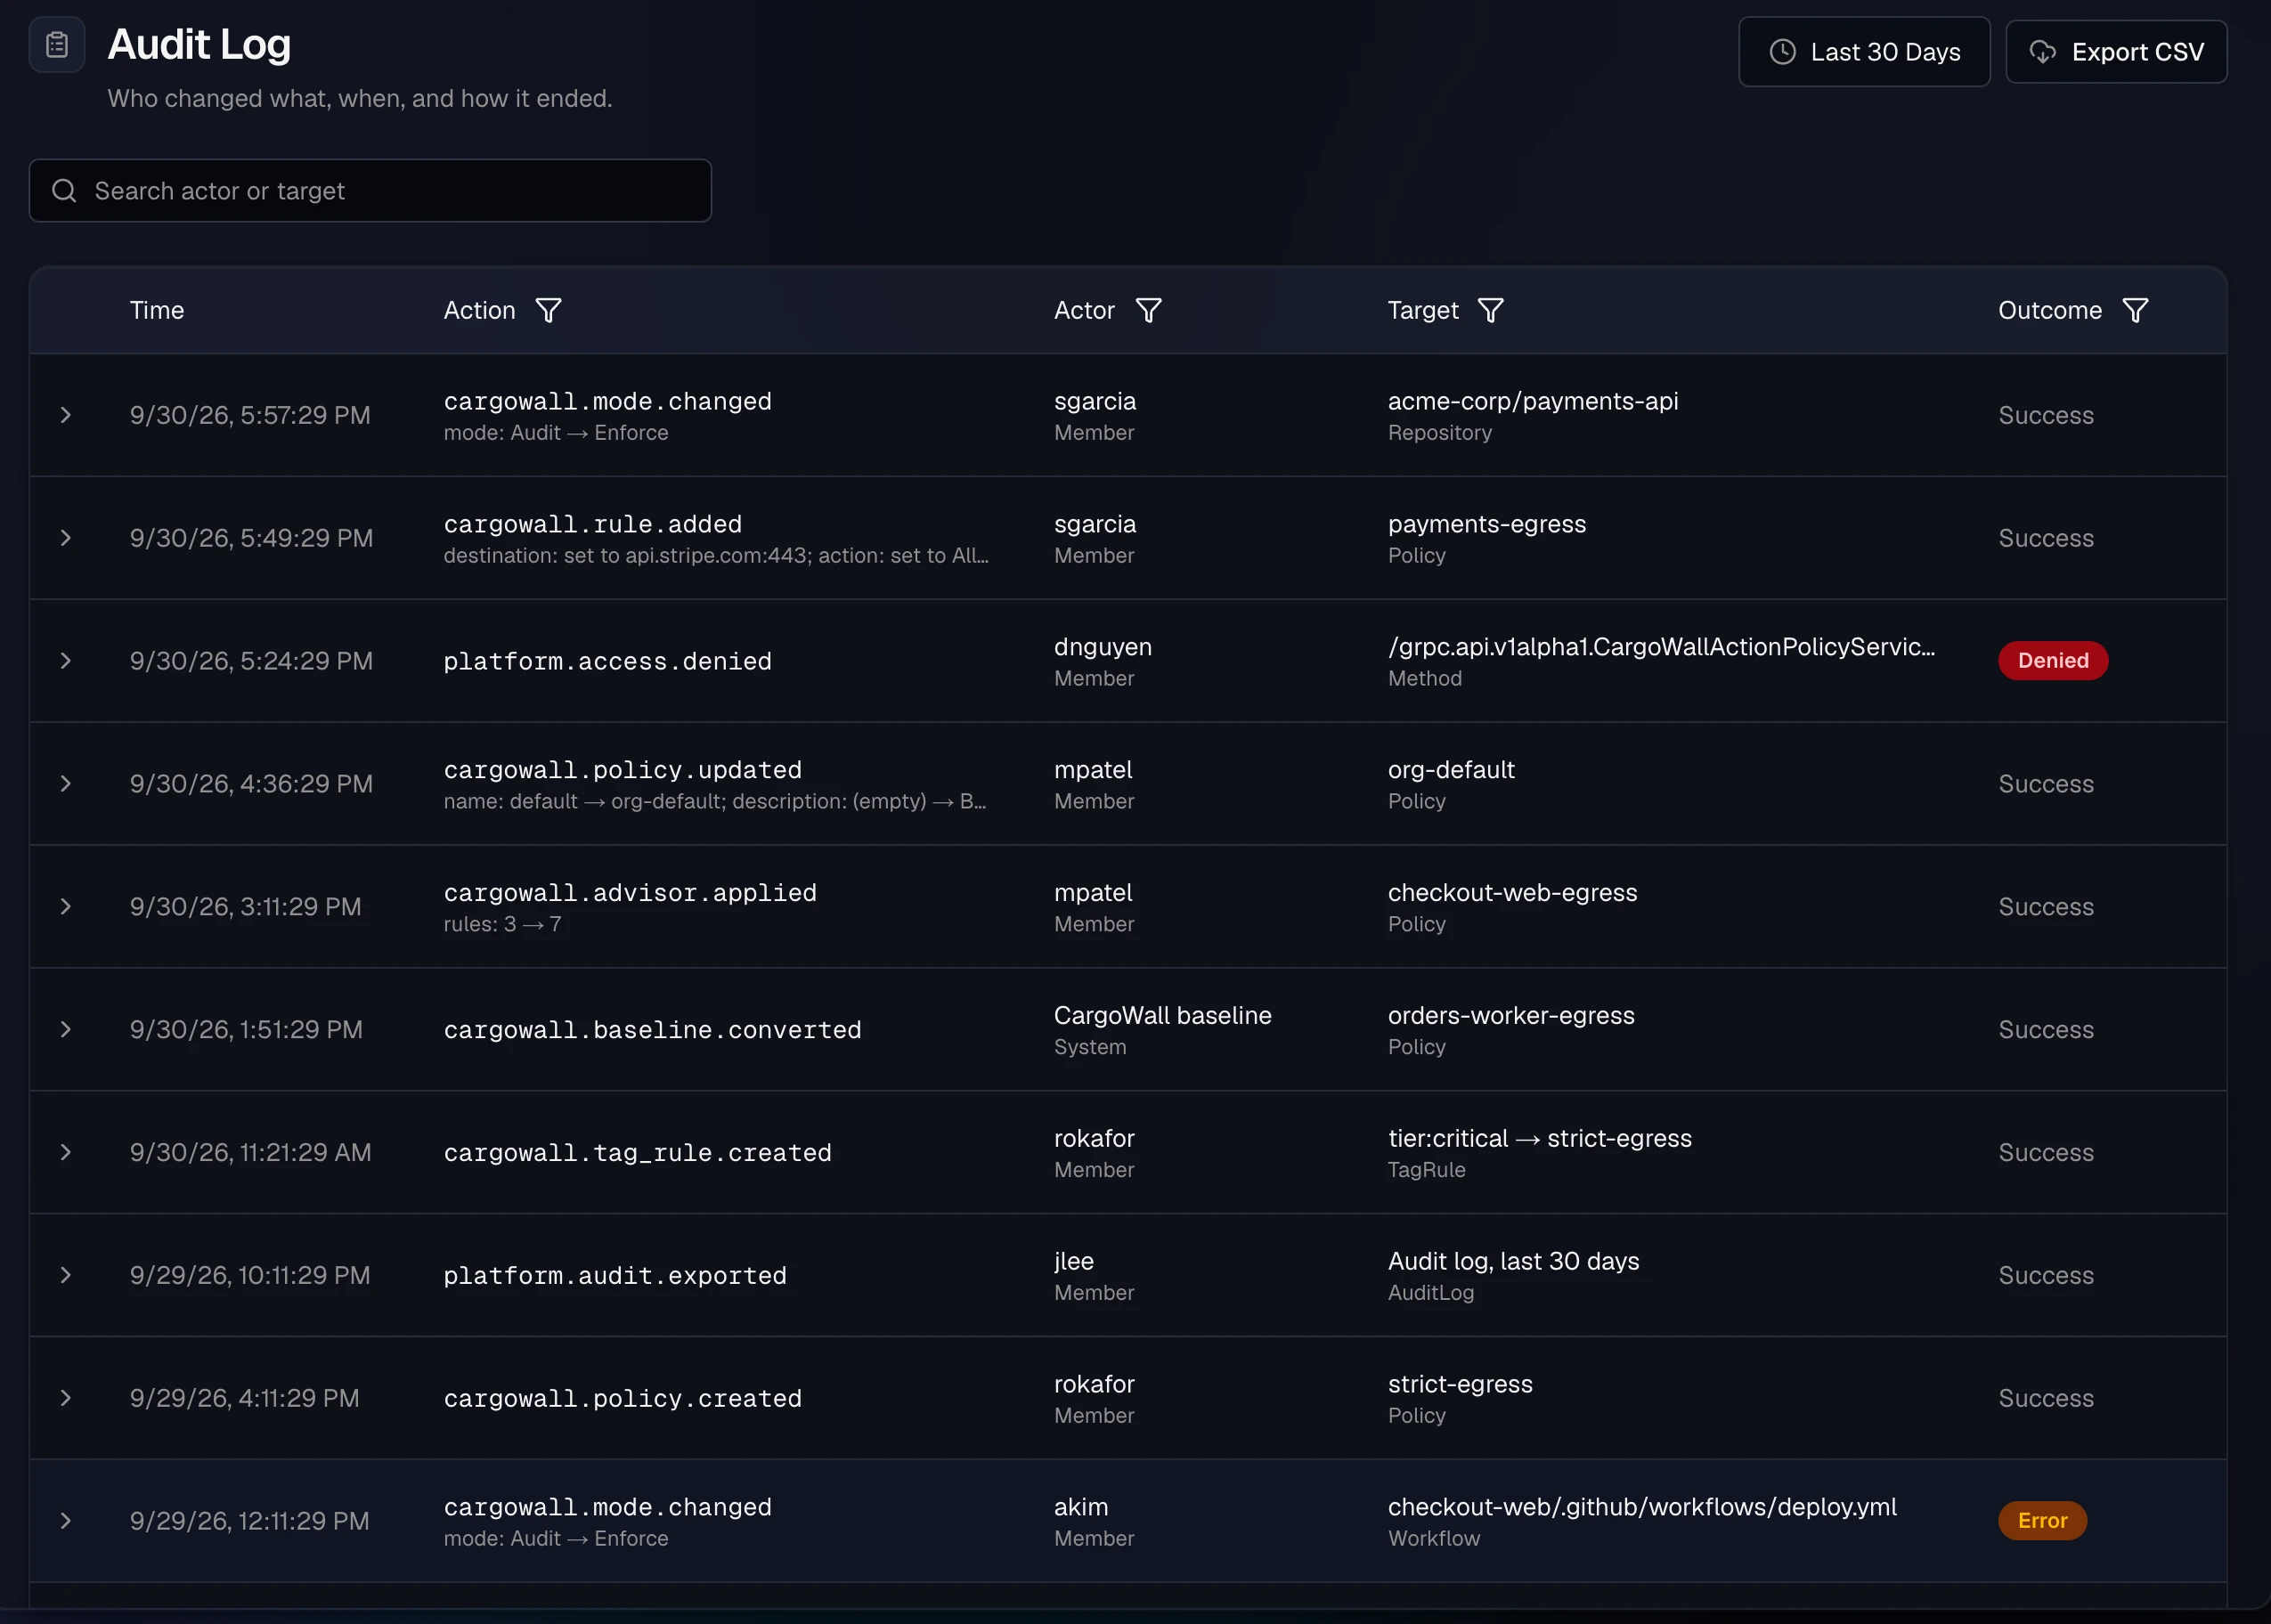Click actor sgarcia in the rule.added row

point(1095,525)
